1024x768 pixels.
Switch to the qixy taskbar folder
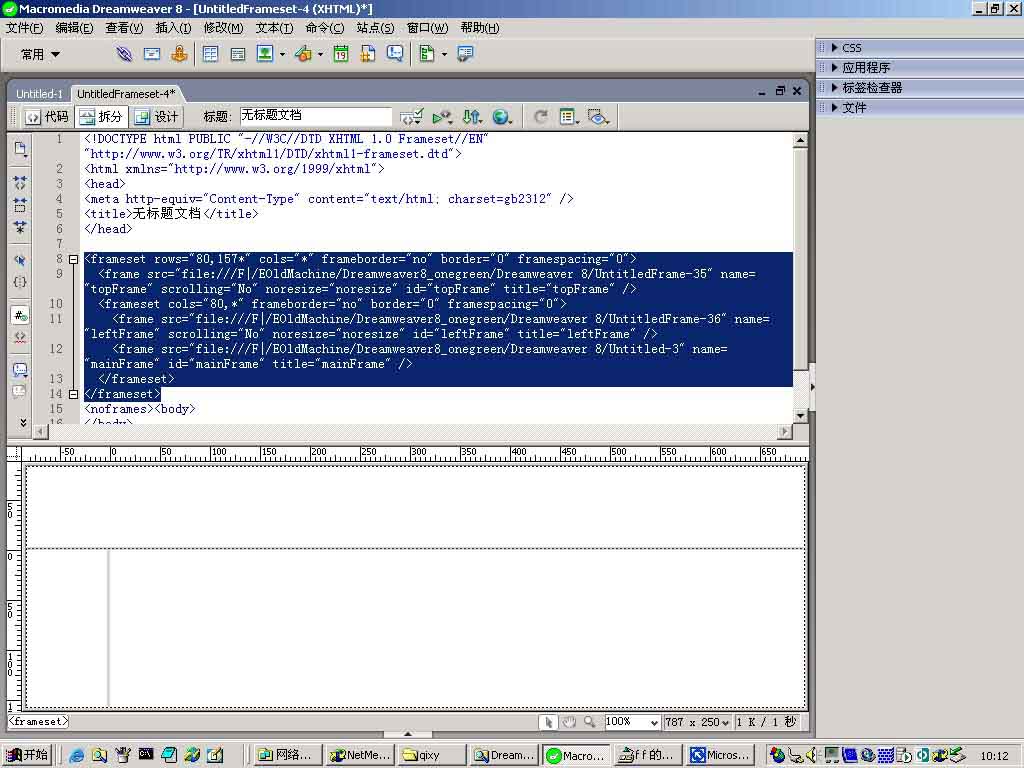pyautogui.click(x=432, y=755)
